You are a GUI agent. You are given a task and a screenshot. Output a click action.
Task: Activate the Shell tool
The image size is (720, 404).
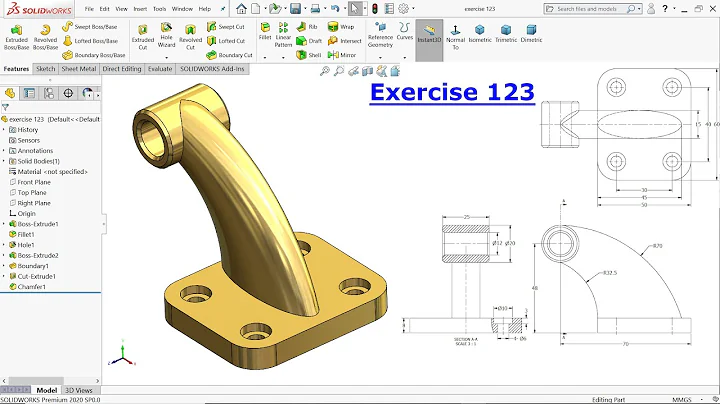point(309,55)
